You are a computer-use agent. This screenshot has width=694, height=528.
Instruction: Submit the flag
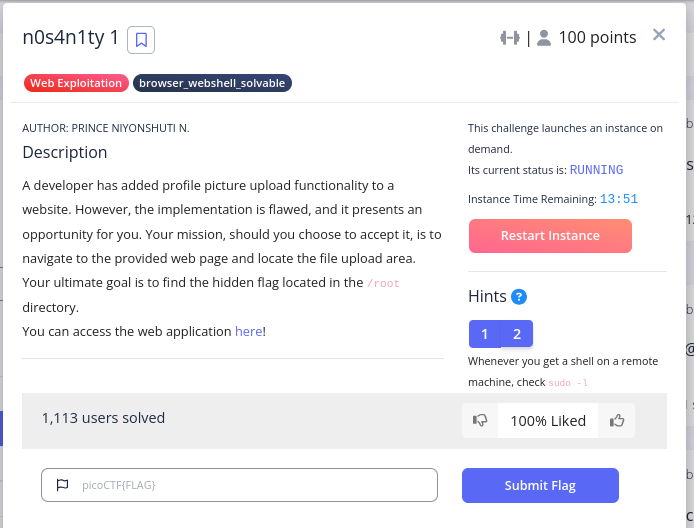(540, 485)
